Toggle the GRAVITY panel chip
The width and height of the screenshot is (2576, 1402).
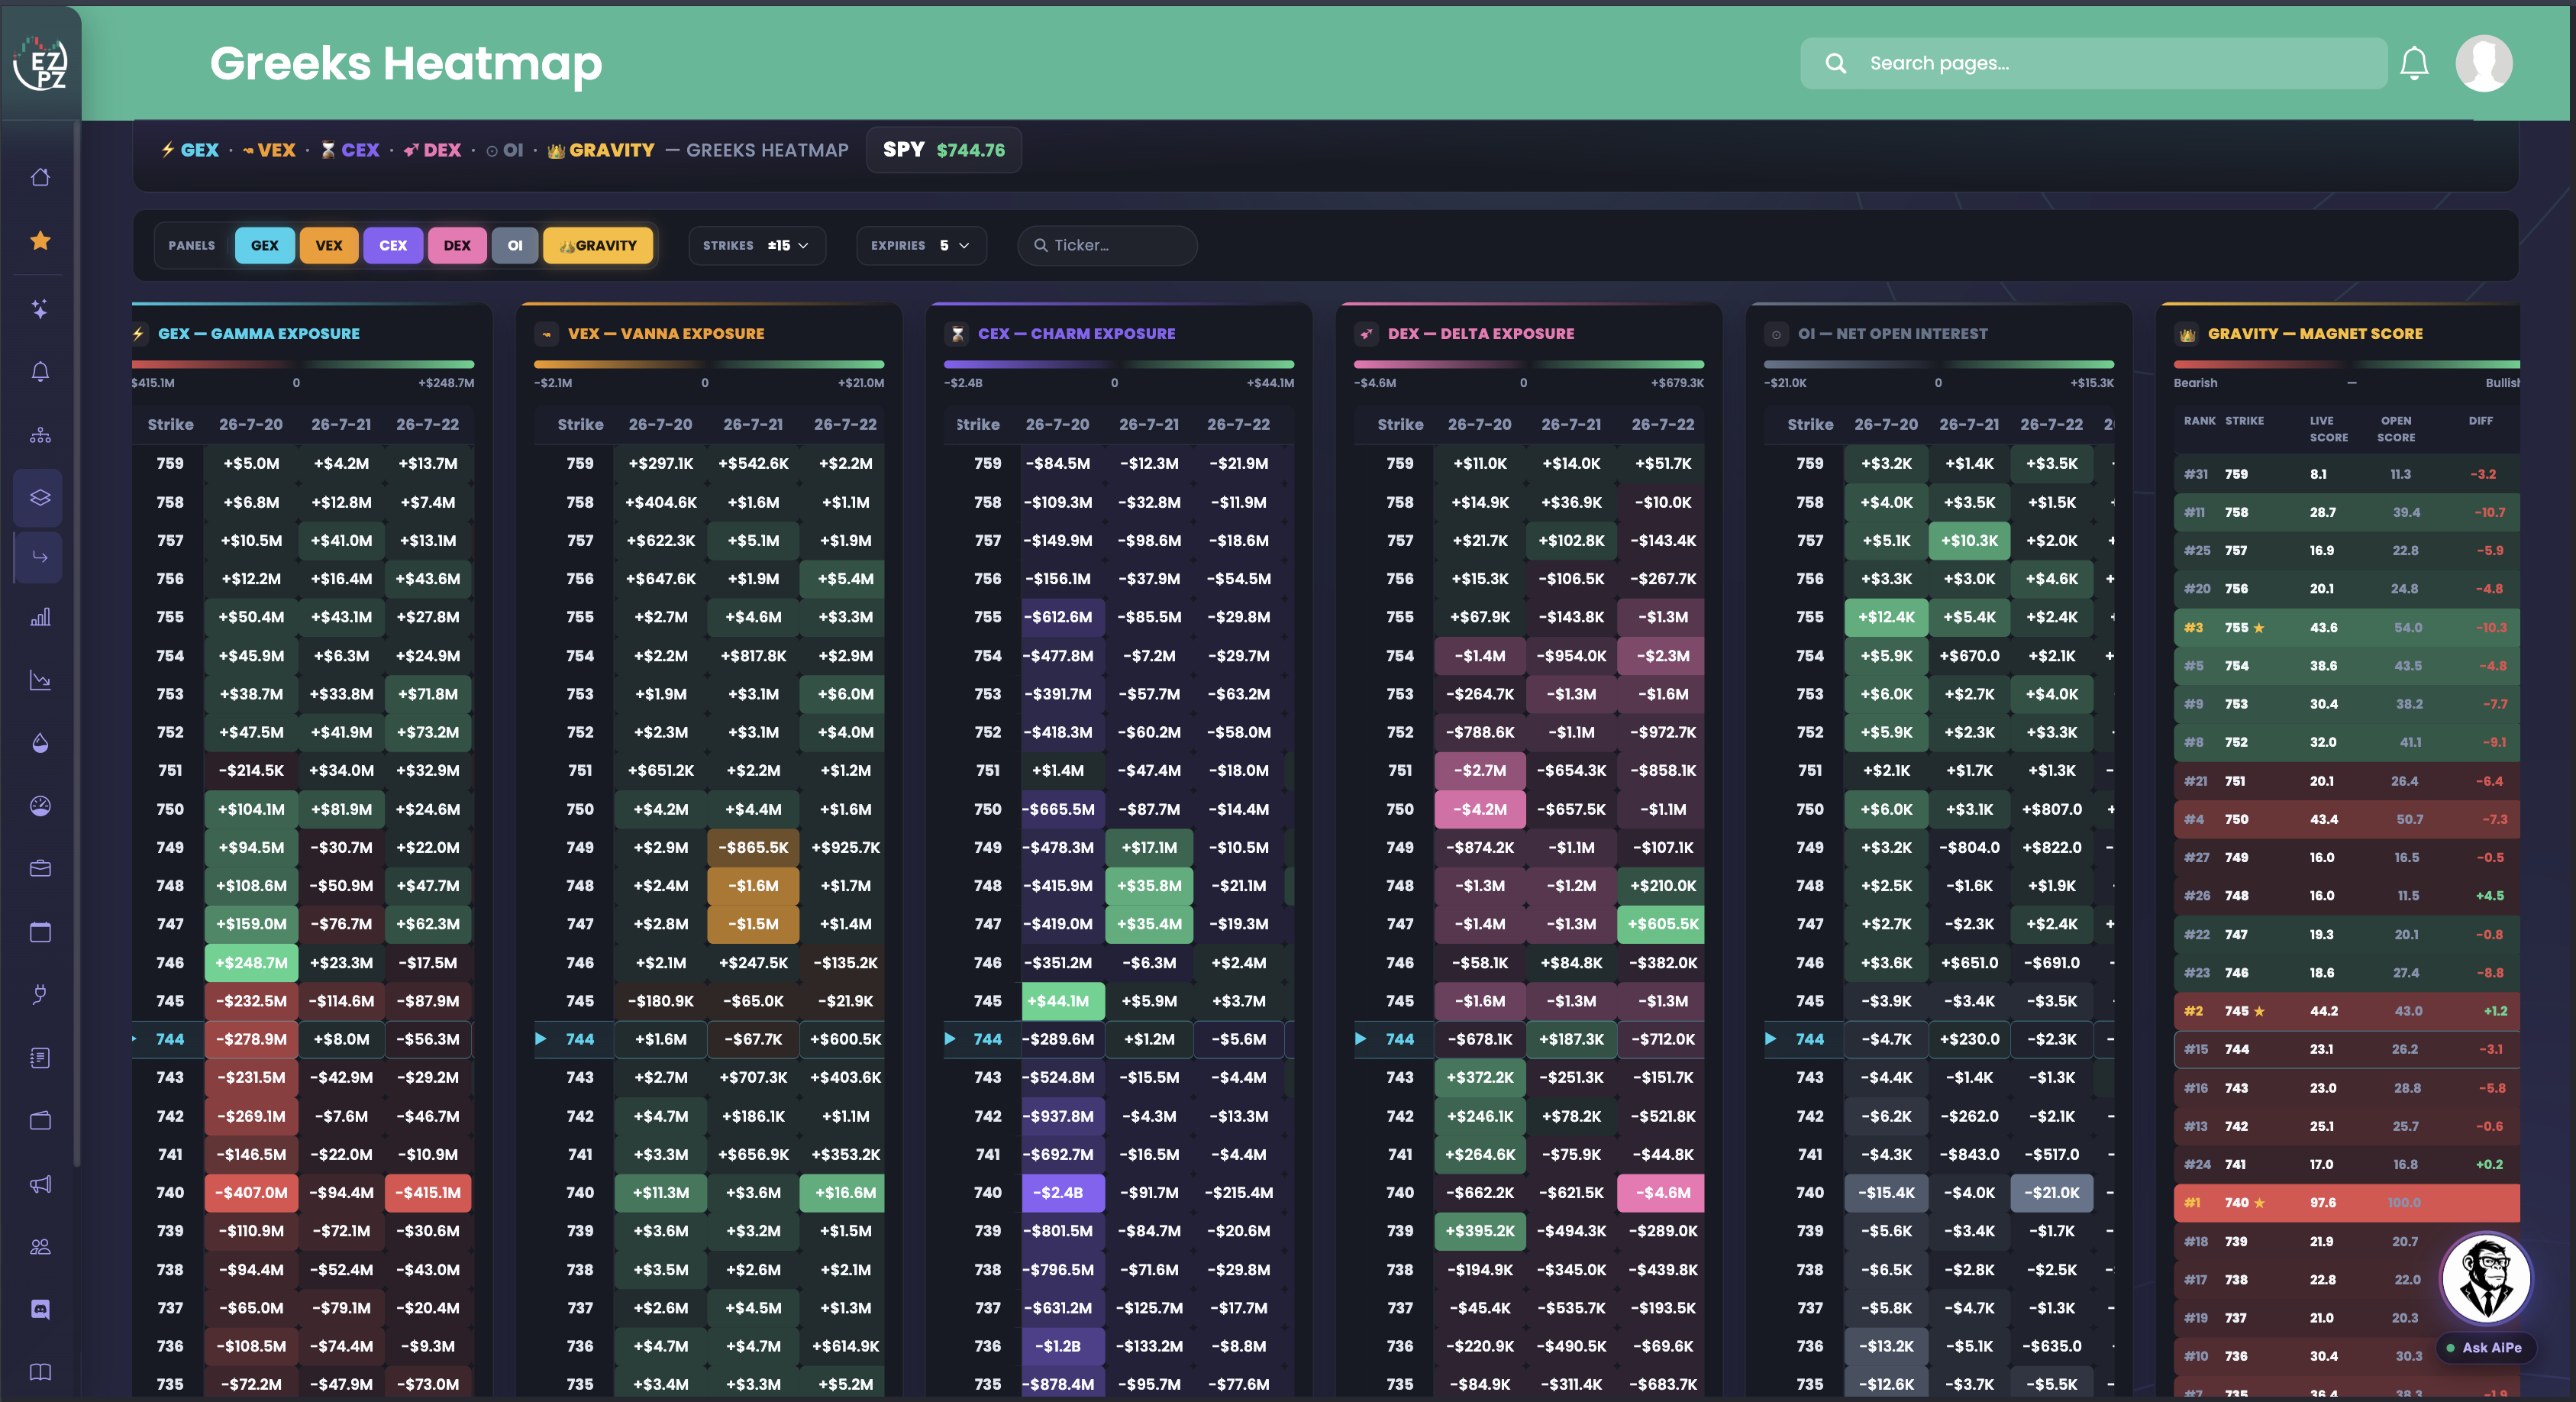coord(598,245)
